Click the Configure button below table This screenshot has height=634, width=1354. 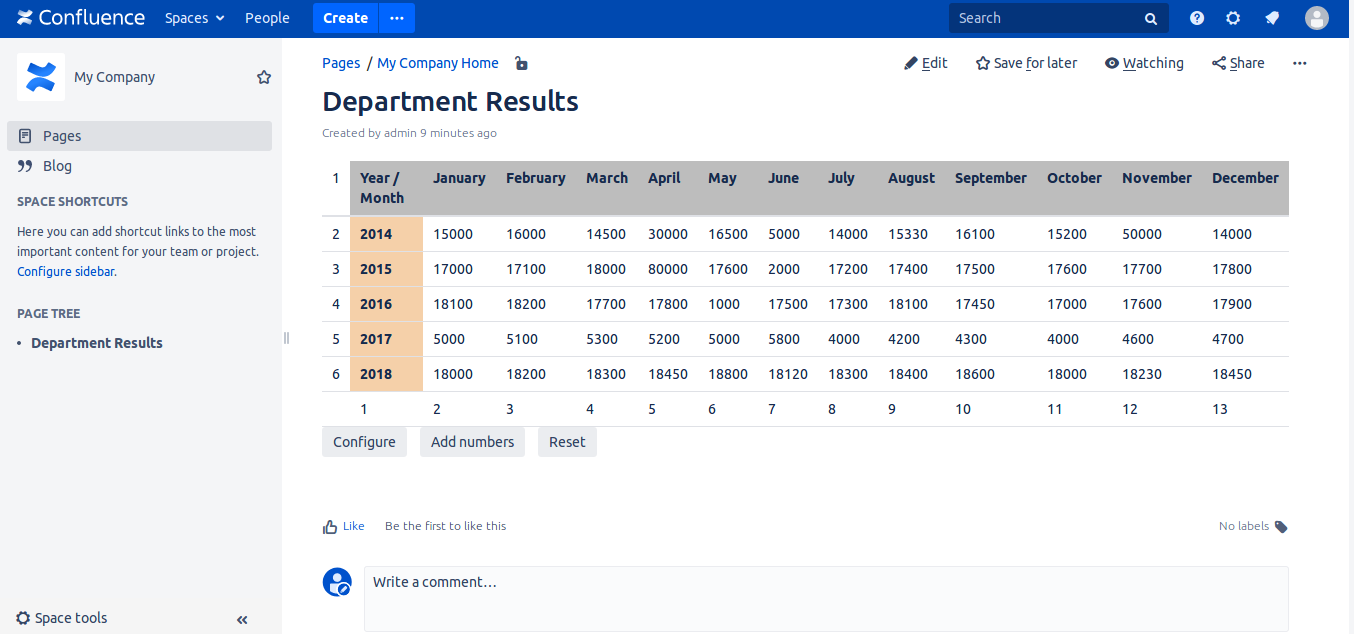coord(364,442)
